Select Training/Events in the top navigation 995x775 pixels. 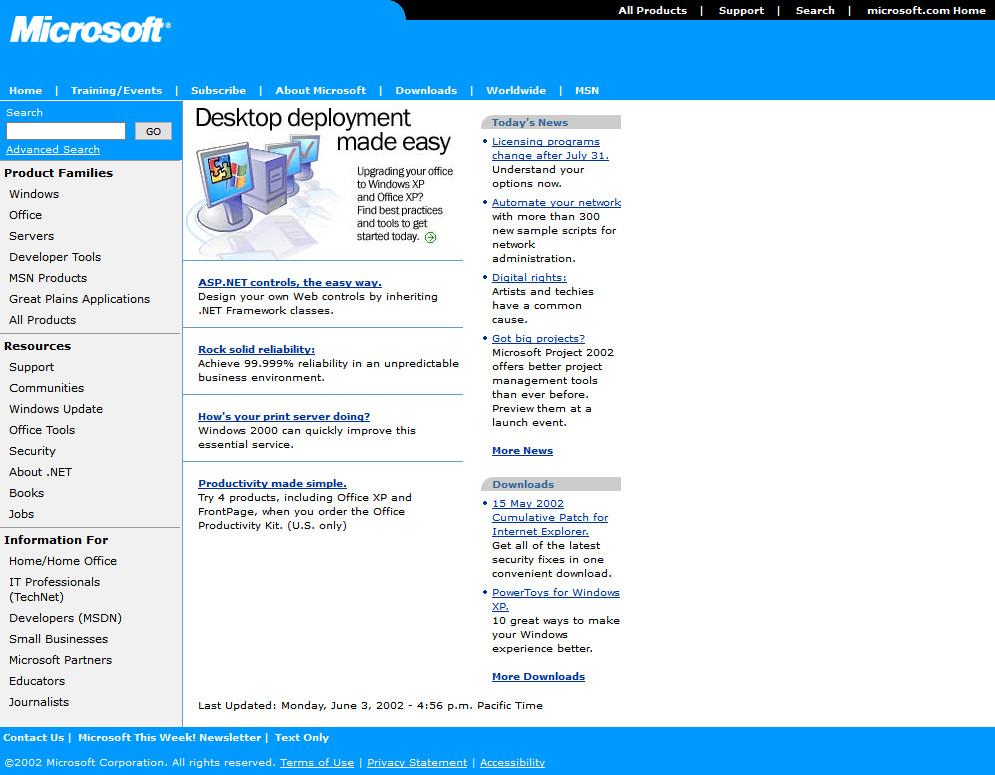coord(116,90)
